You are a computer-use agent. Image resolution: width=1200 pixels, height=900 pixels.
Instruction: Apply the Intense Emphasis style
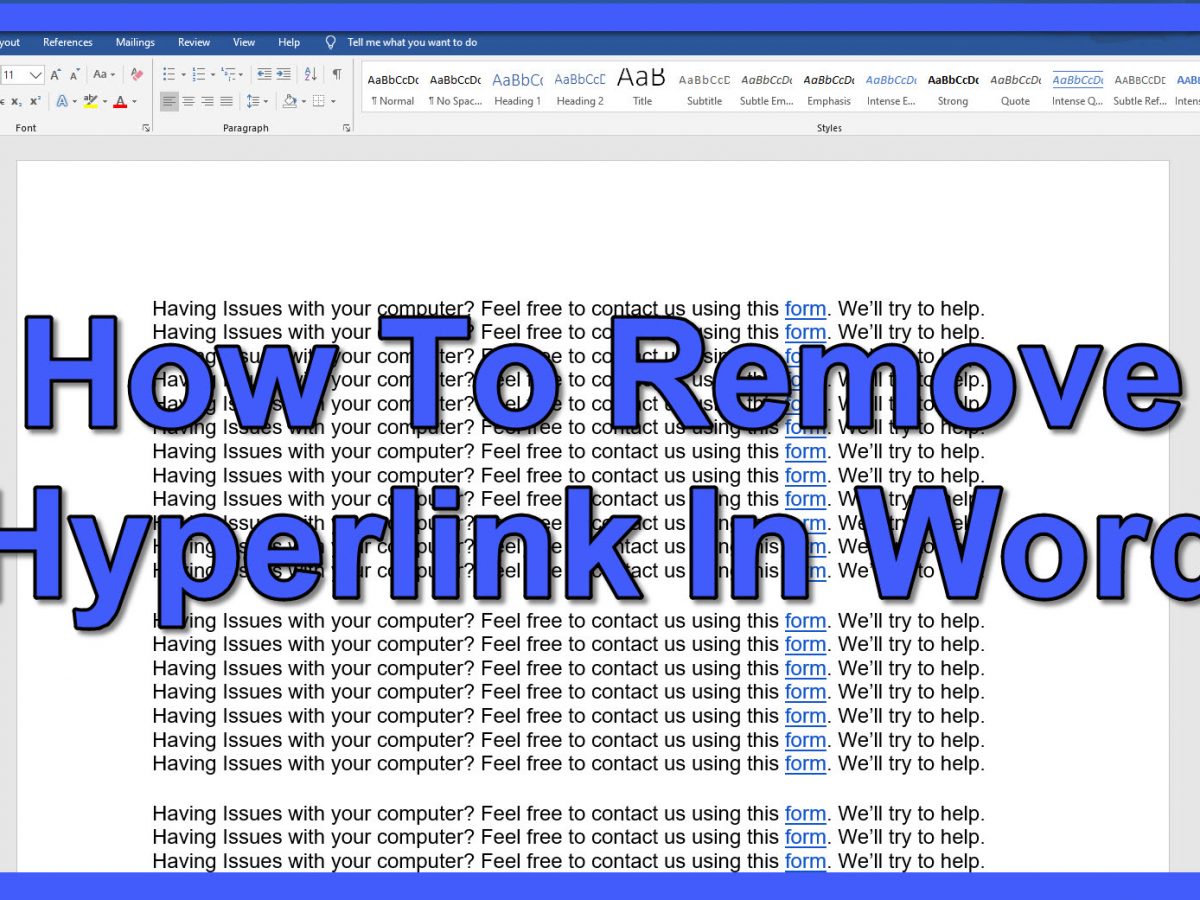pyautogui.click(x=891, y=89)
